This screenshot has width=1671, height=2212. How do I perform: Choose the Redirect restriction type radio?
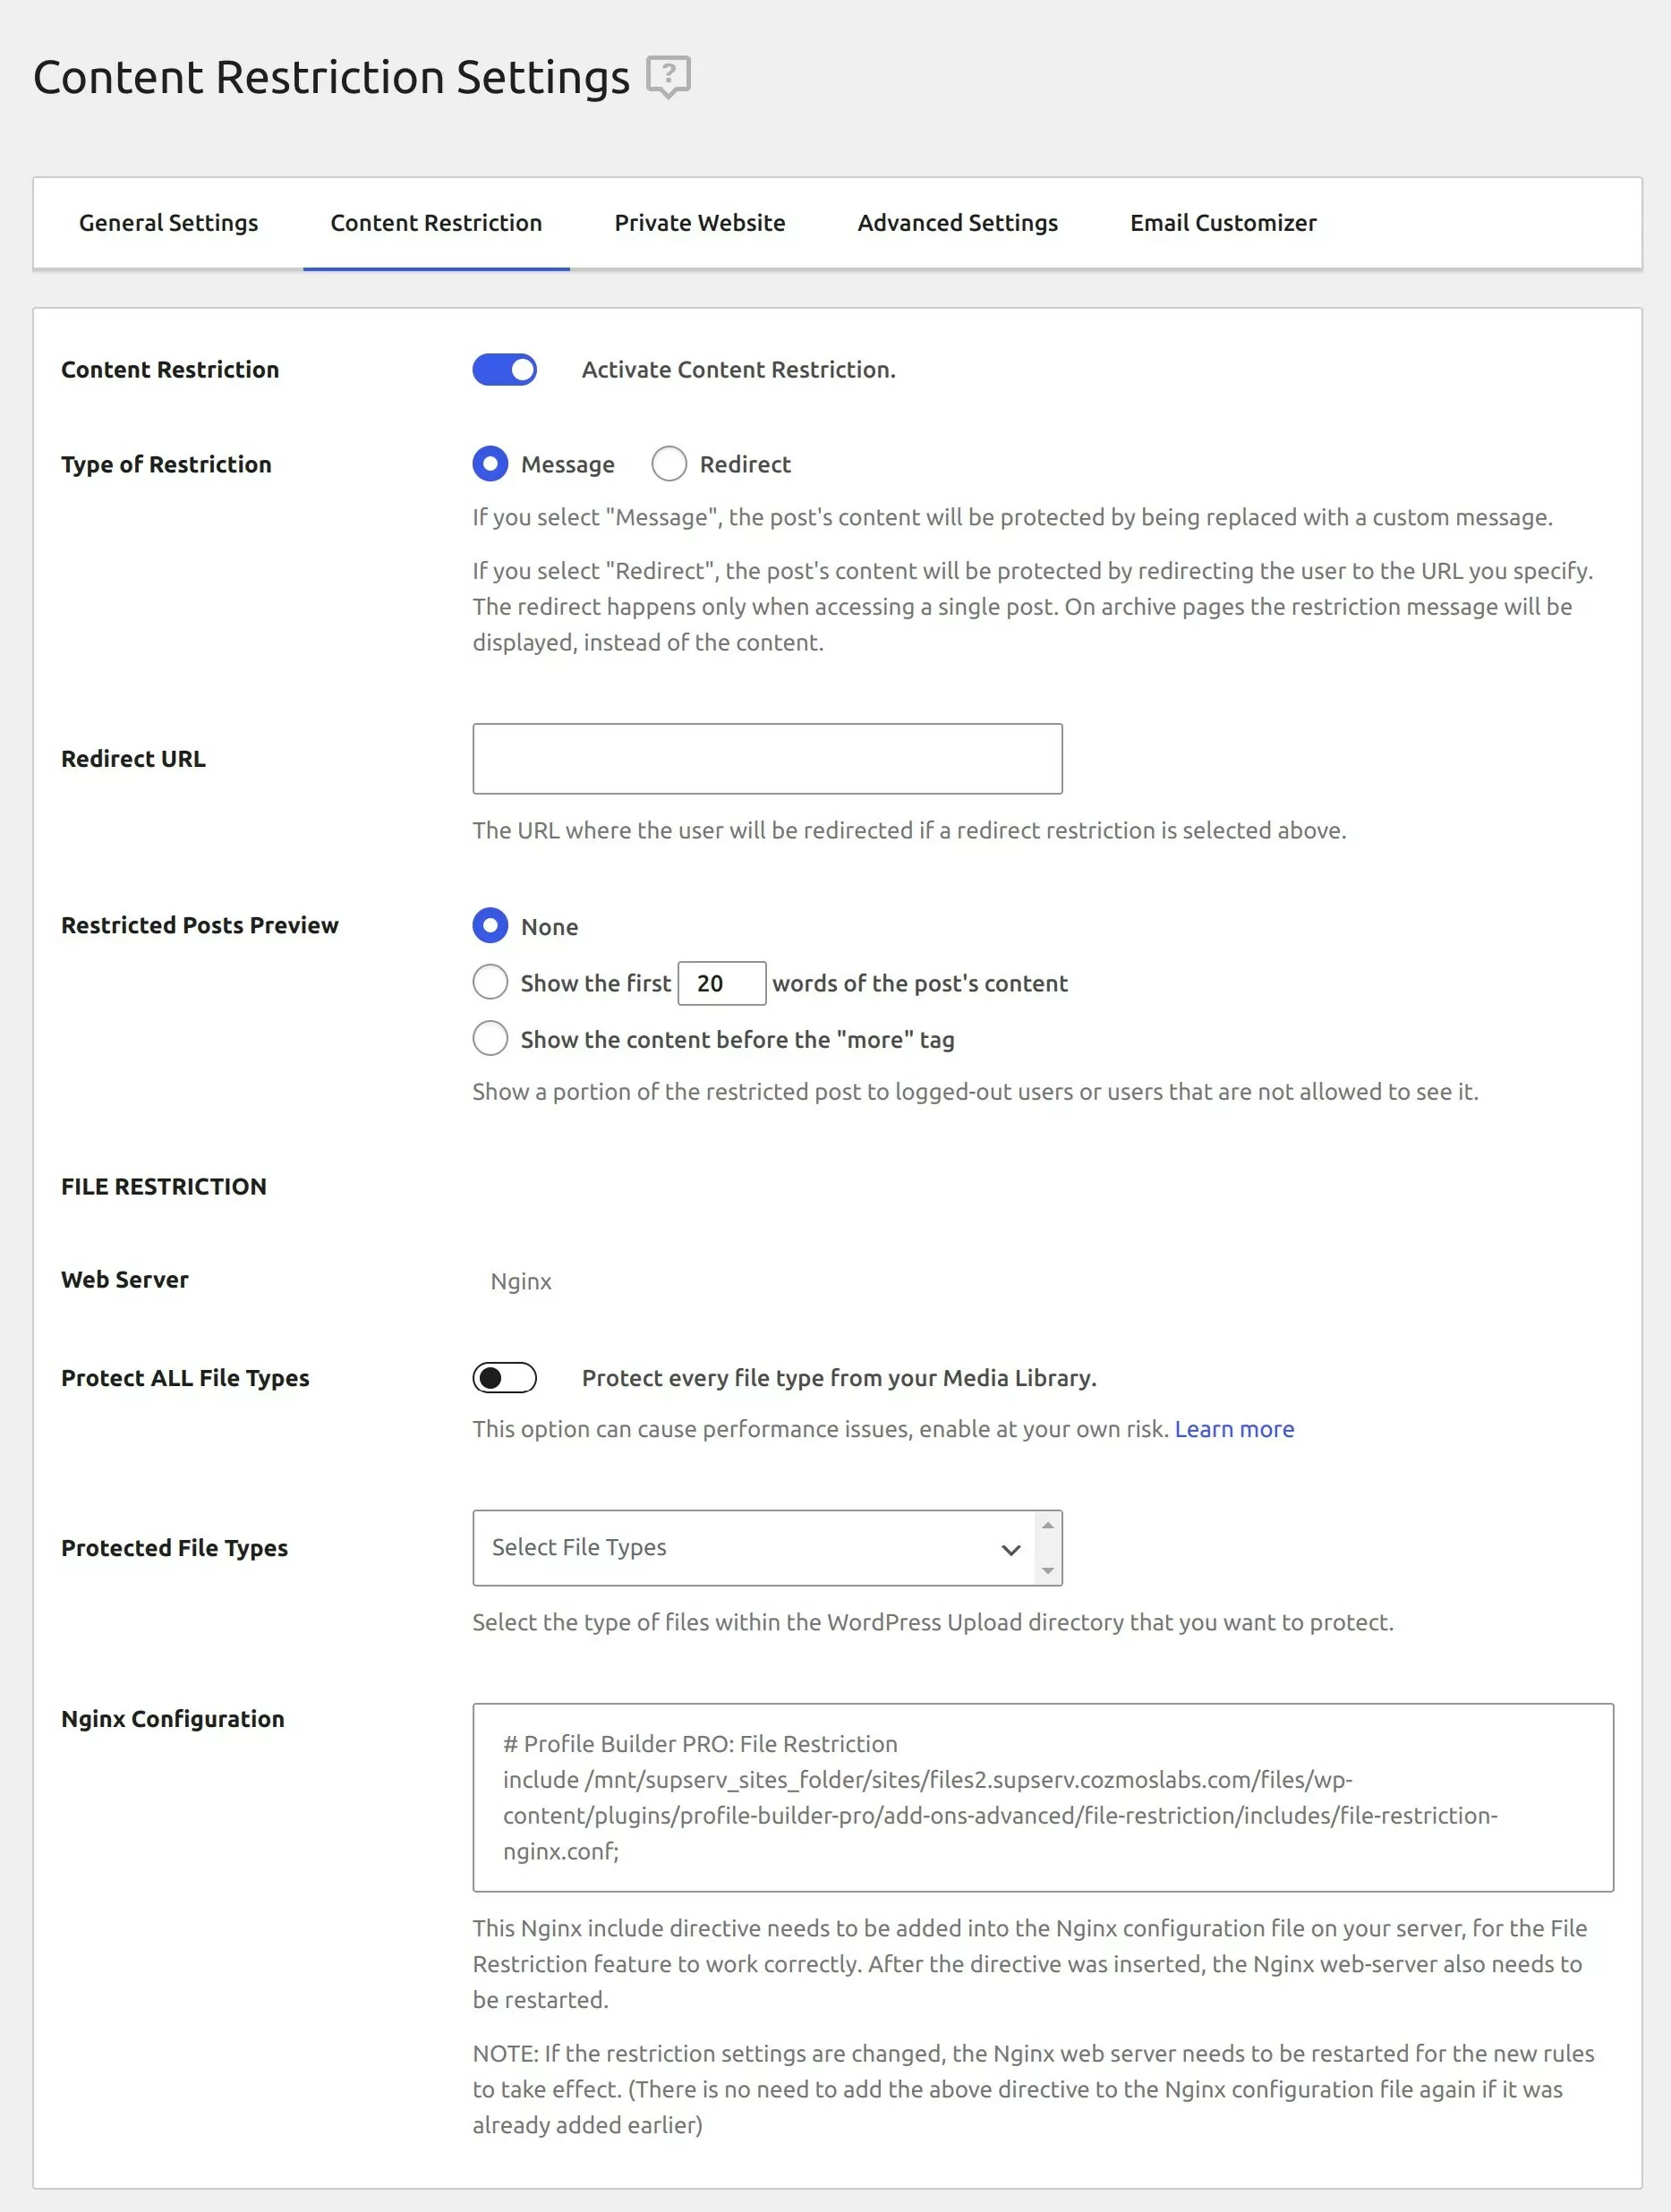tap(669, 464)
